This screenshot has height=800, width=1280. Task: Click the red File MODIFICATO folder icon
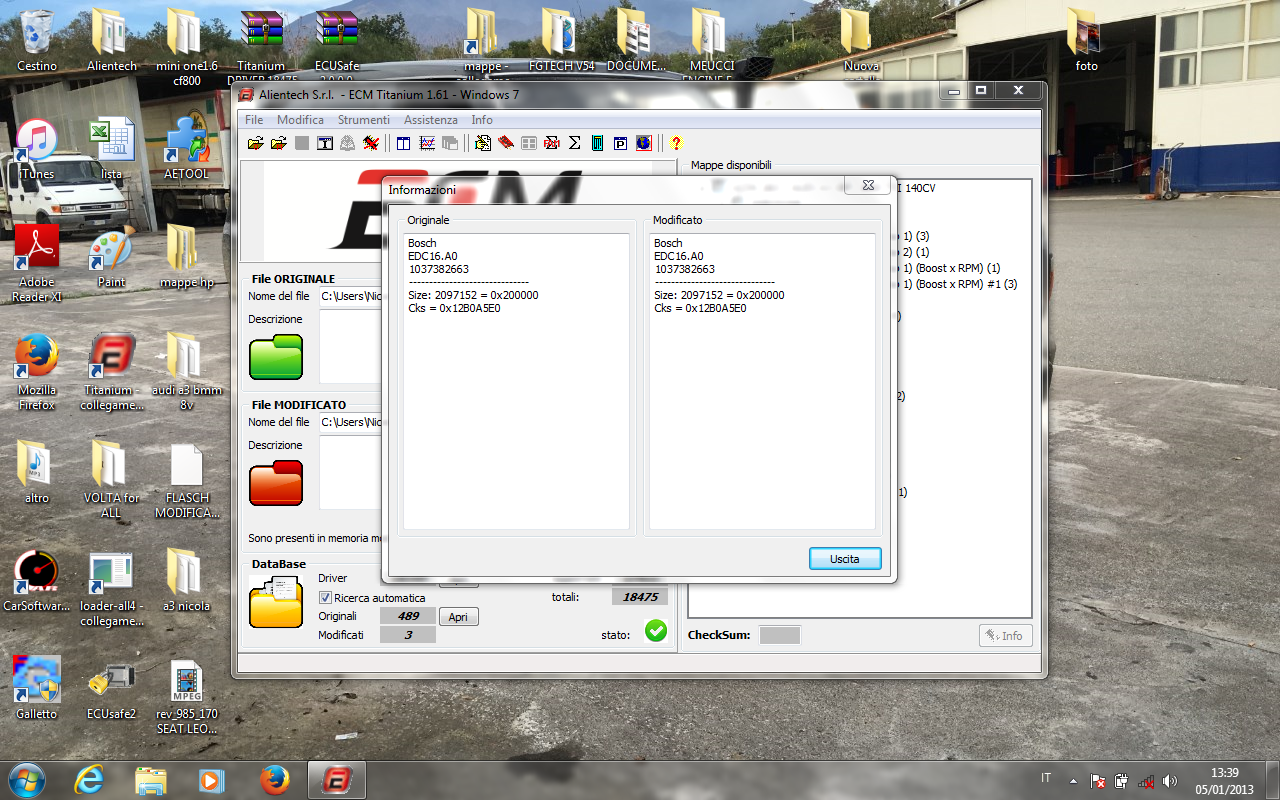[276, 483]
